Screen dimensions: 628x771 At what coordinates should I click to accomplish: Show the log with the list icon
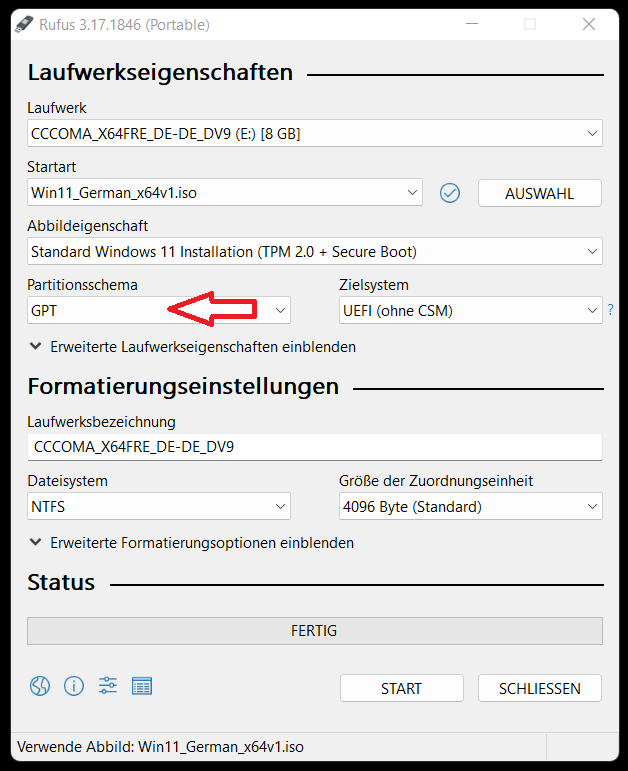coord(142,685)
